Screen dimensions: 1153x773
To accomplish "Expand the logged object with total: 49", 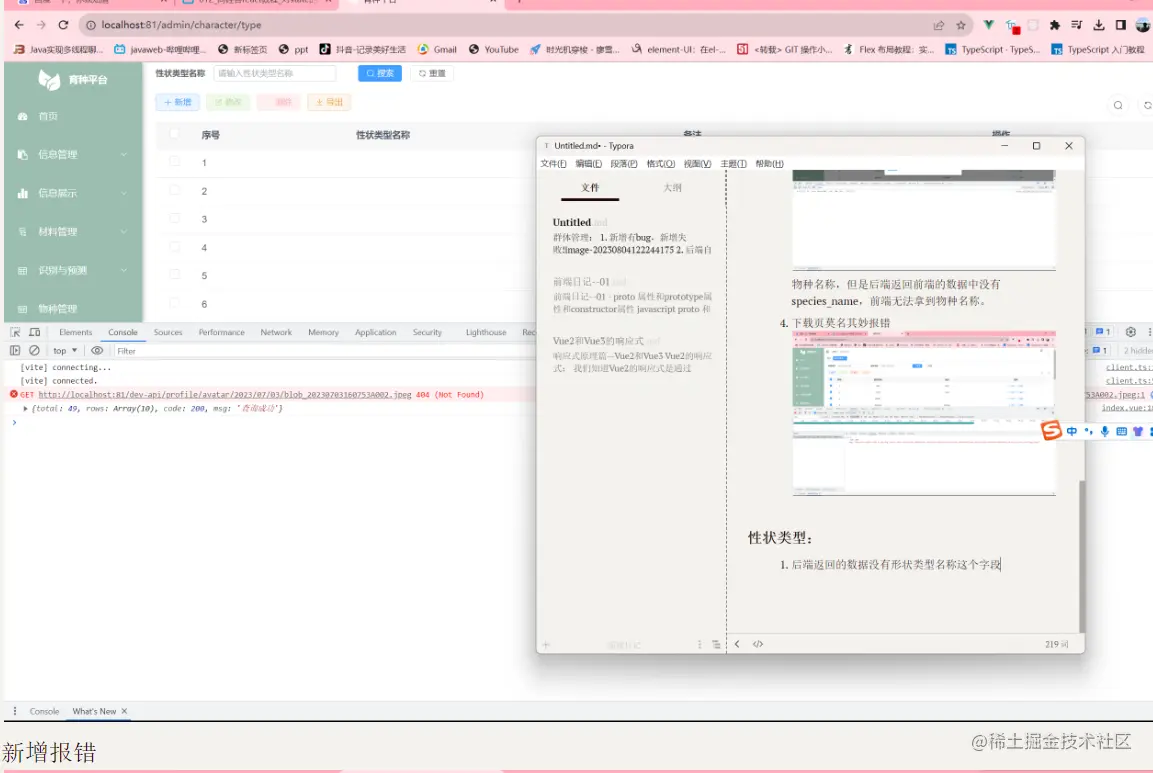I will [x=26, y=408].
